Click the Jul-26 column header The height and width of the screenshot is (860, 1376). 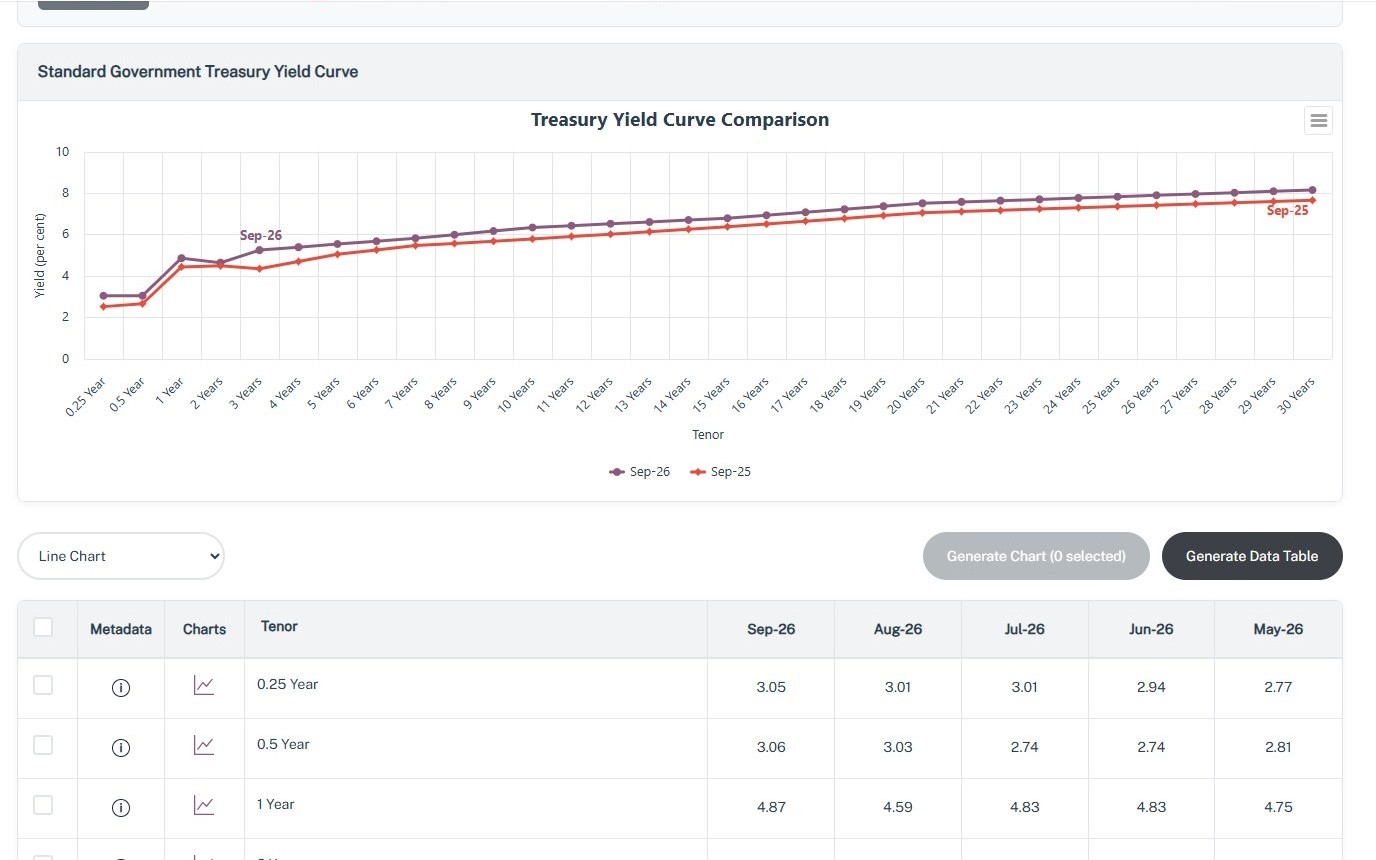coord(1025,629)
